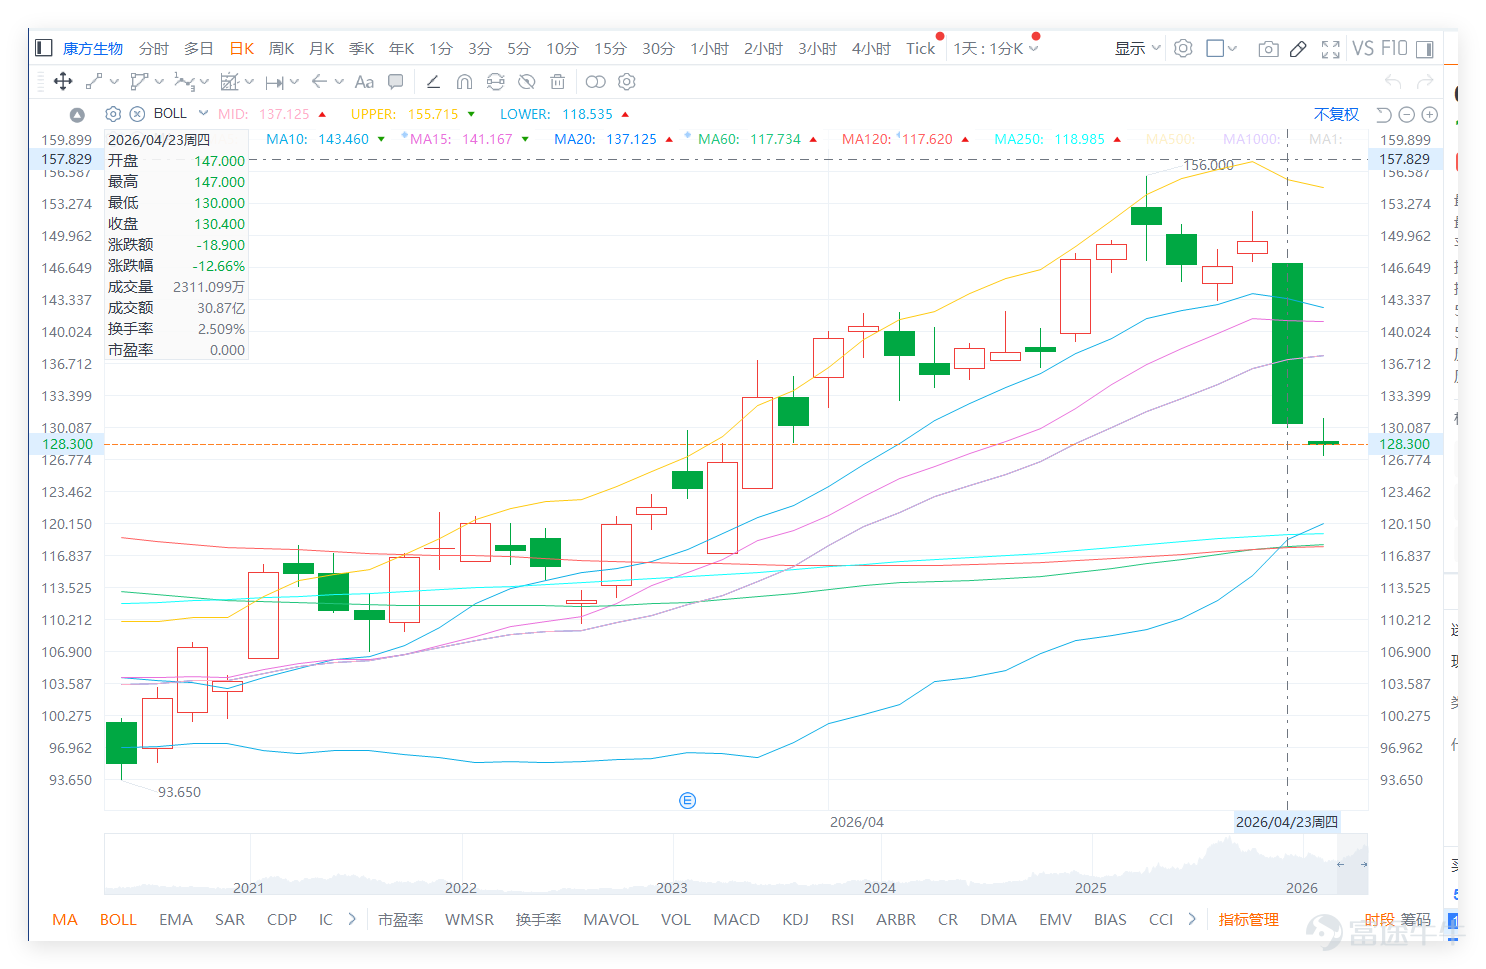Switch to the 1小时 period tab
Screen dimensions: 1486x969
(709, 48)
